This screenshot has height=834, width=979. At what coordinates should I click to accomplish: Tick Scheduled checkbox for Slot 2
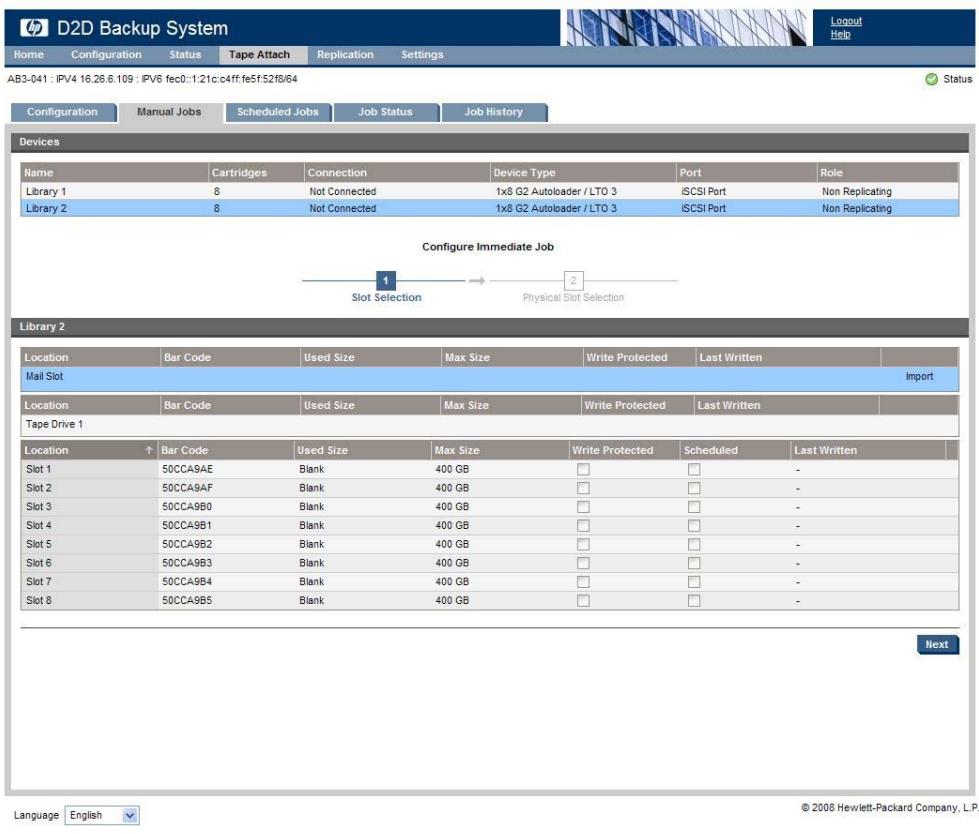point(694,488)
